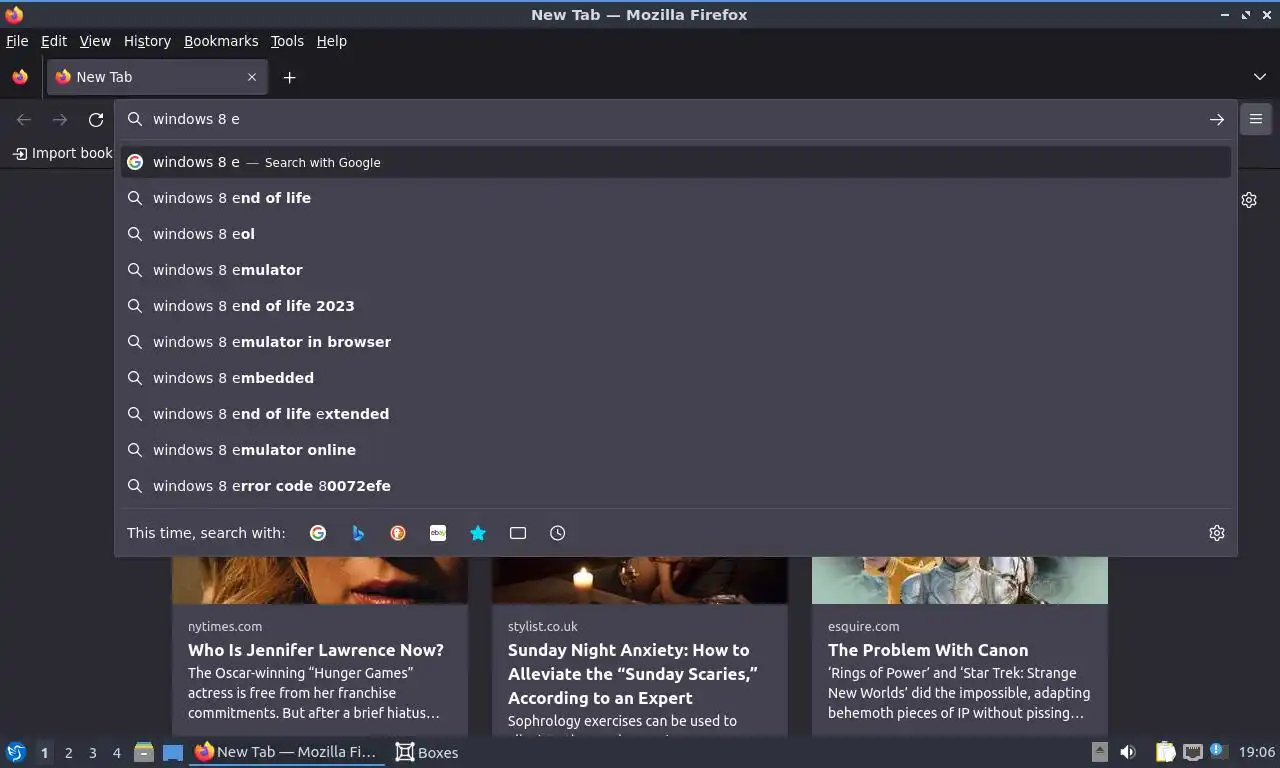Click show desktop taskbar icon
1280x768 pixels.
pyautogui.click(x=173, y=752)
